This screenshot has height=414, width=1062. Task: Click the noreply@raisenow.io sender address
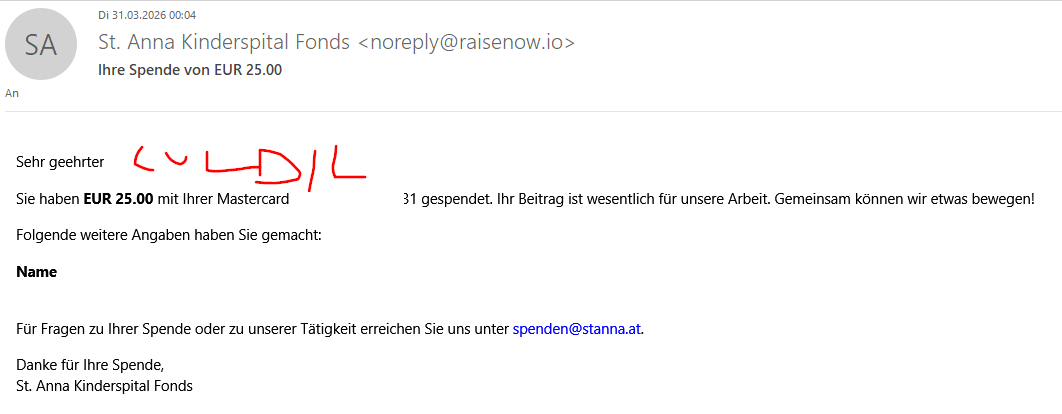tap(466, 42)
